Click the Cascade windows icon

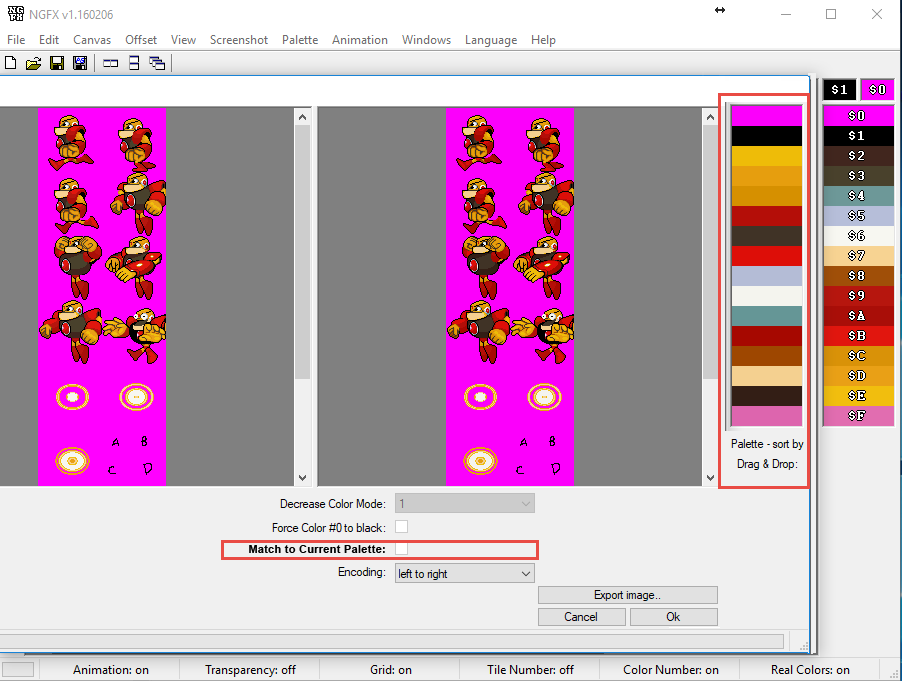pos(157,63)
